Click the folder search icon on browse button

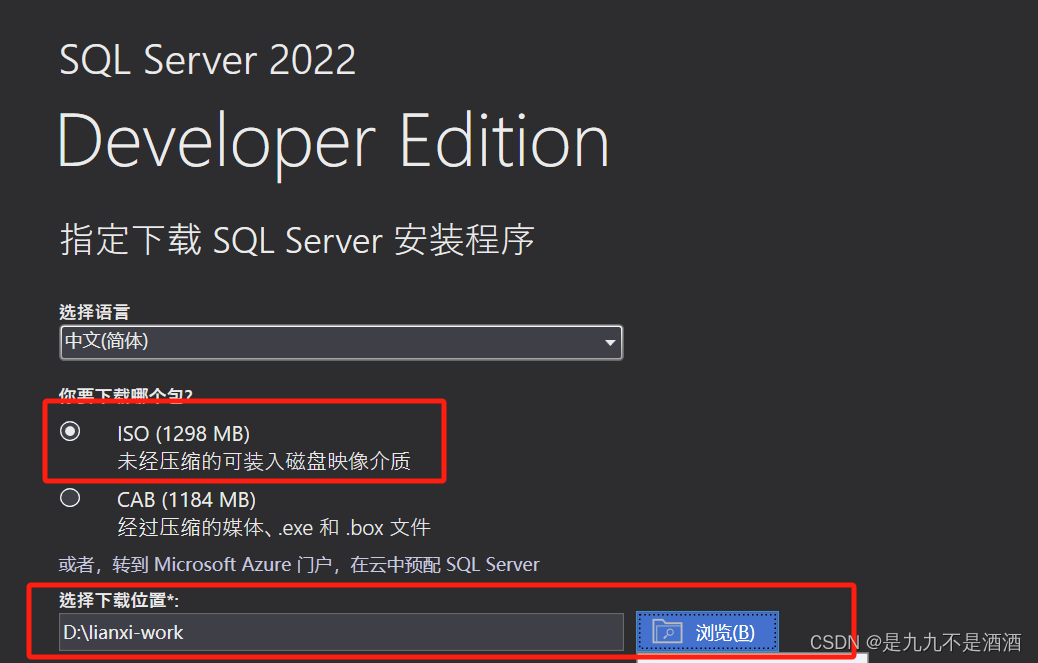[667, 632]
